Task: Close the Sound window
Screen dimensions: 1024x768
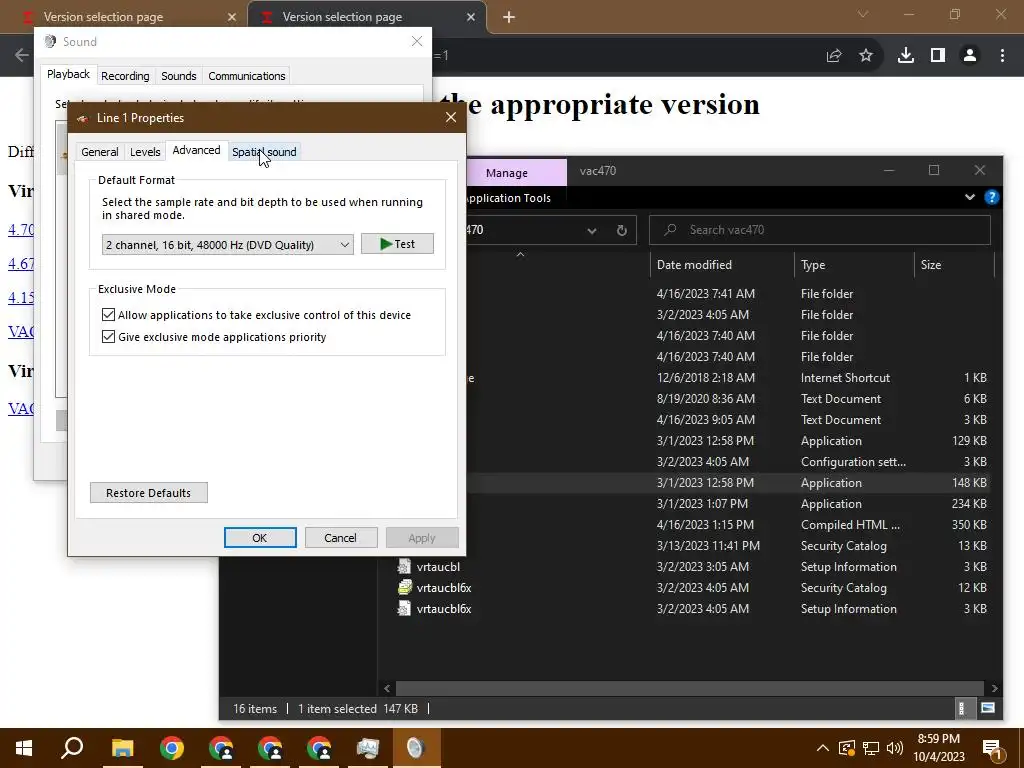Action: [x=417, y=41]
